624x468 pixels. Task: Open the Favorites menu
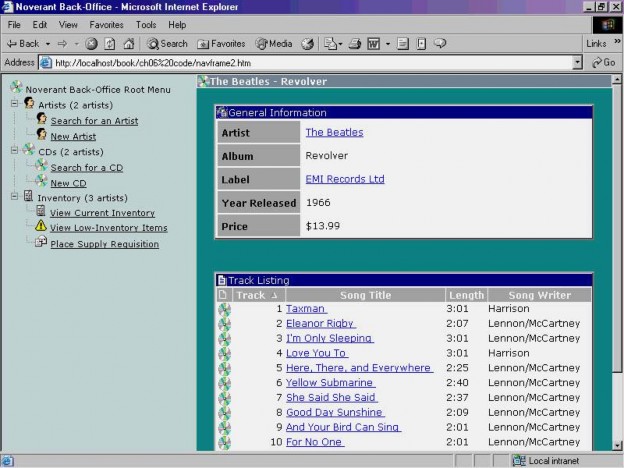(x=107, y=24)
